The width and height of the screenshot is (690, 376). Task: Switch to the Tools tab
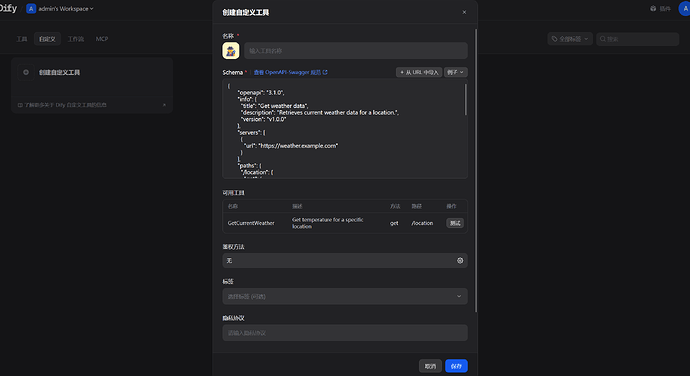tap(22, 39)
